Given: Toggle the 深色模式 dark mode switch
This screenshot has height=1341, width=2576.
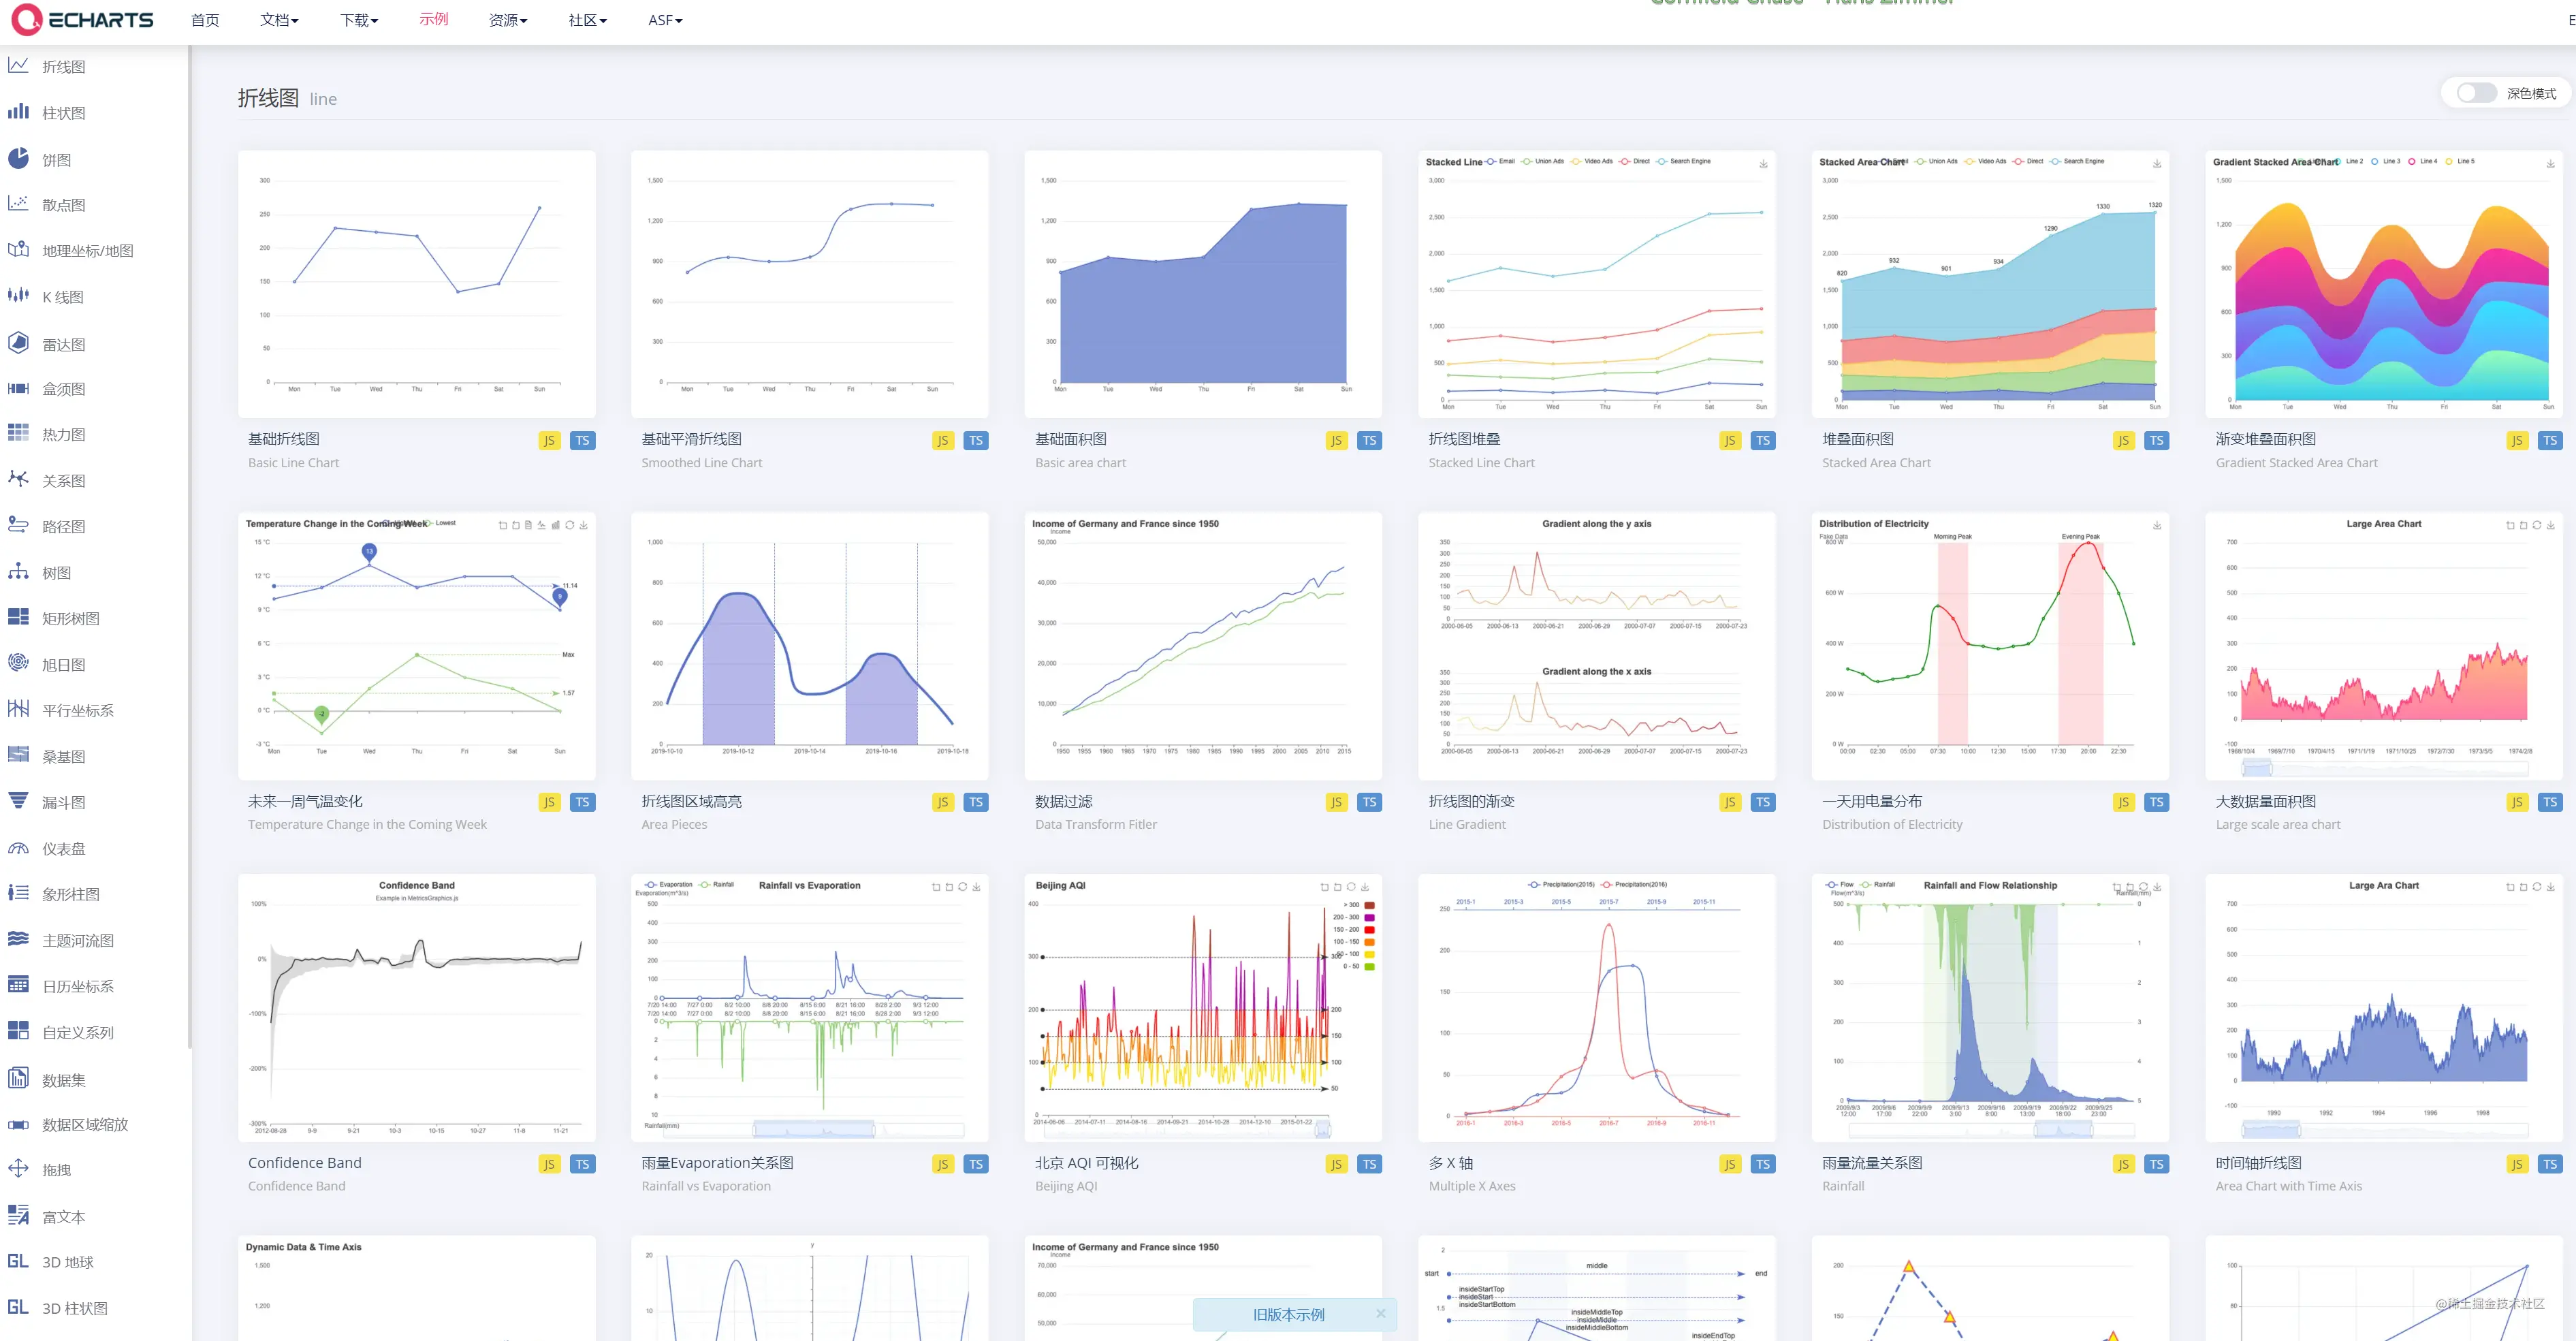Looking at the screenshot, I should [2476, 93].
